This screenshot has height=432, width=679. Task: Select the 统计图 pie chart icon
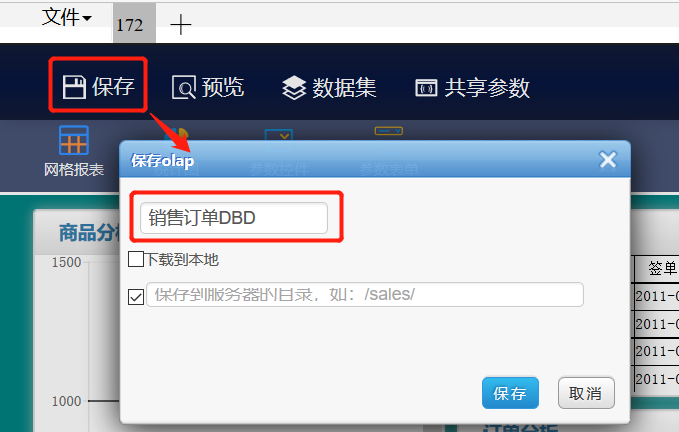(x=178, y=133)
